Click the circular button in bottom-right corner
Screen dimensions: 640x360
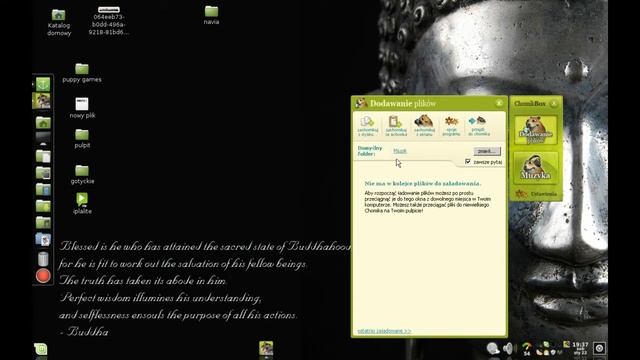(599, 348)
